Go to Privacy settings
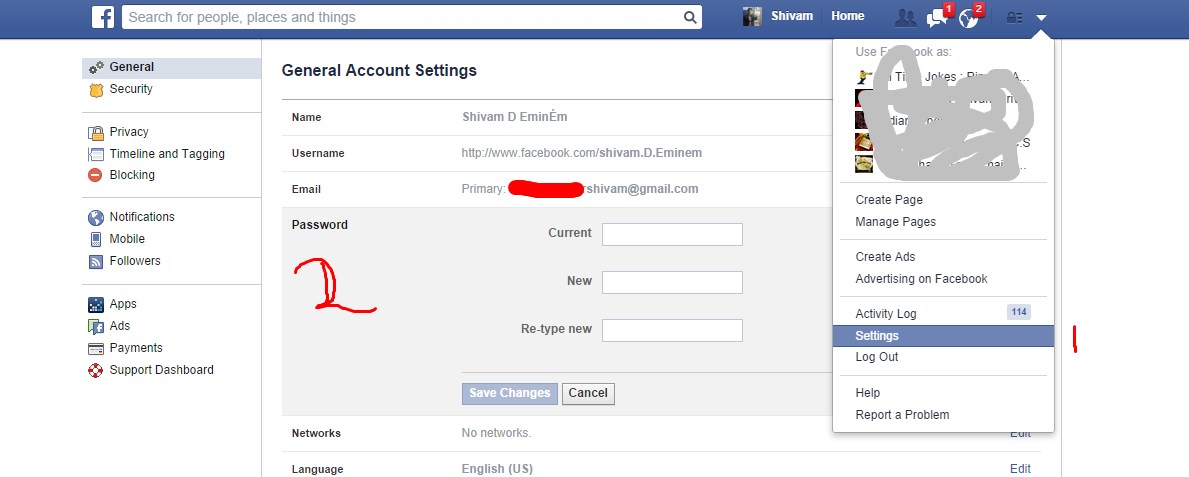 (x=129, y=132)
